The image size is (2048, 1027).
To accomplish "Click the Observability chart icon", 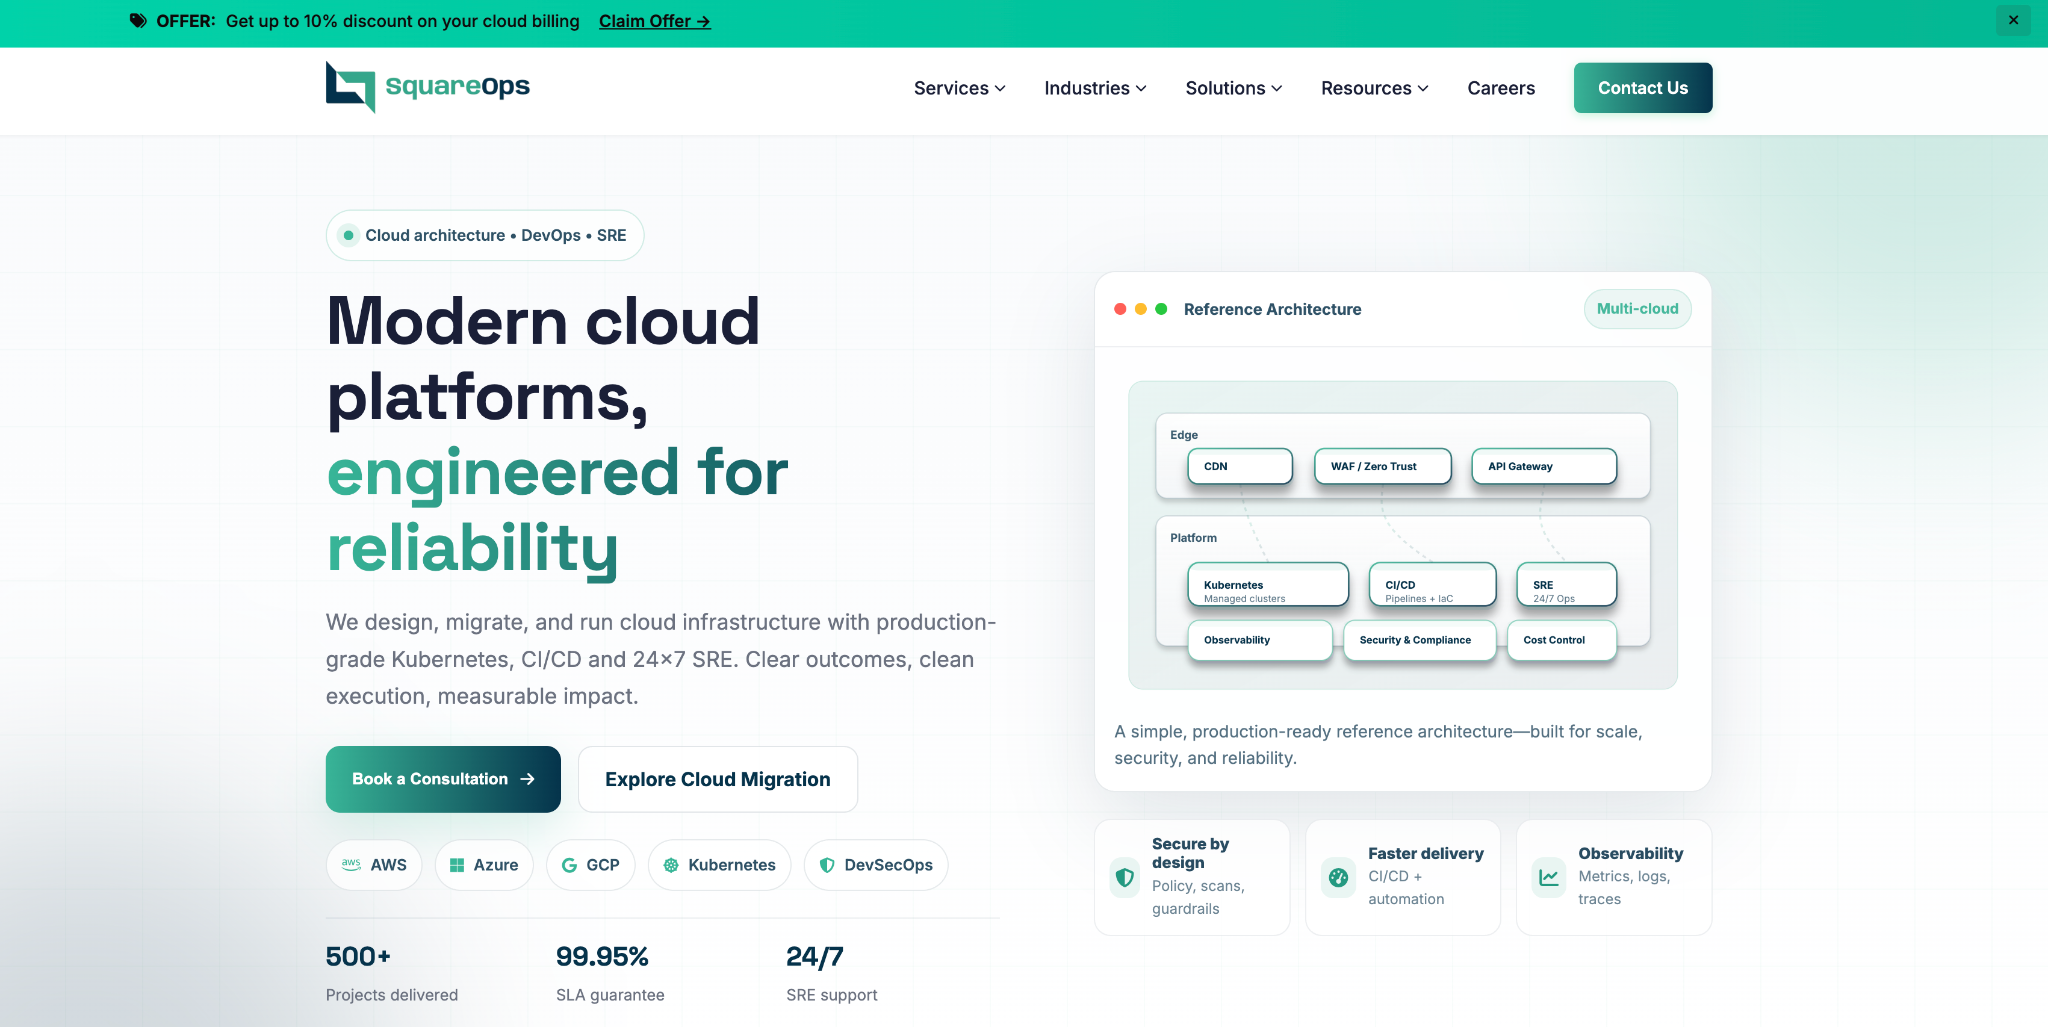I will 1549,877.
